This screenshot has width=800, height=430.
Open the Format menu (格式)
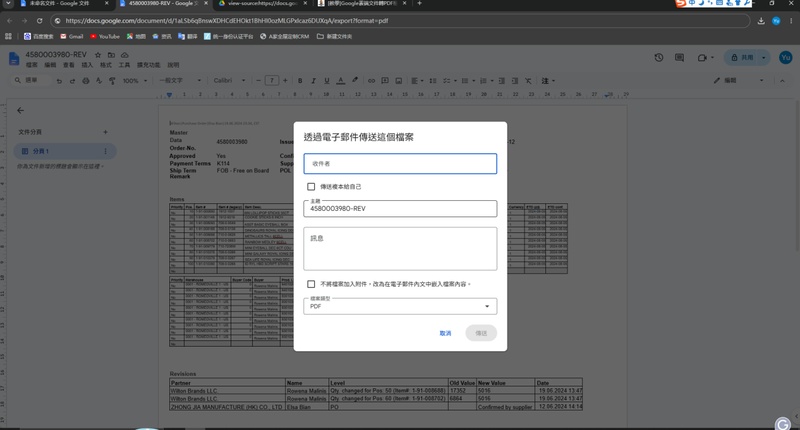coord(106,65)
